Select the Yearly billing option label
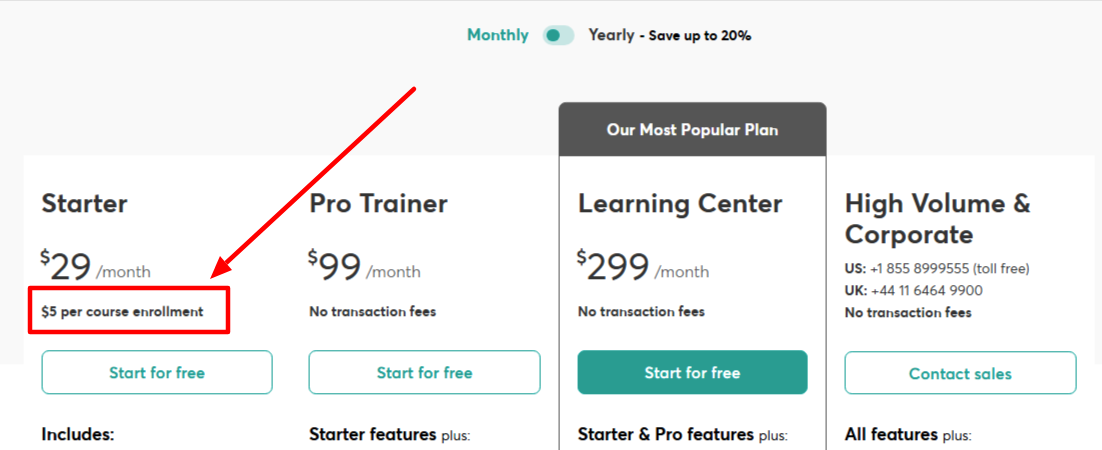 point(611,35)
